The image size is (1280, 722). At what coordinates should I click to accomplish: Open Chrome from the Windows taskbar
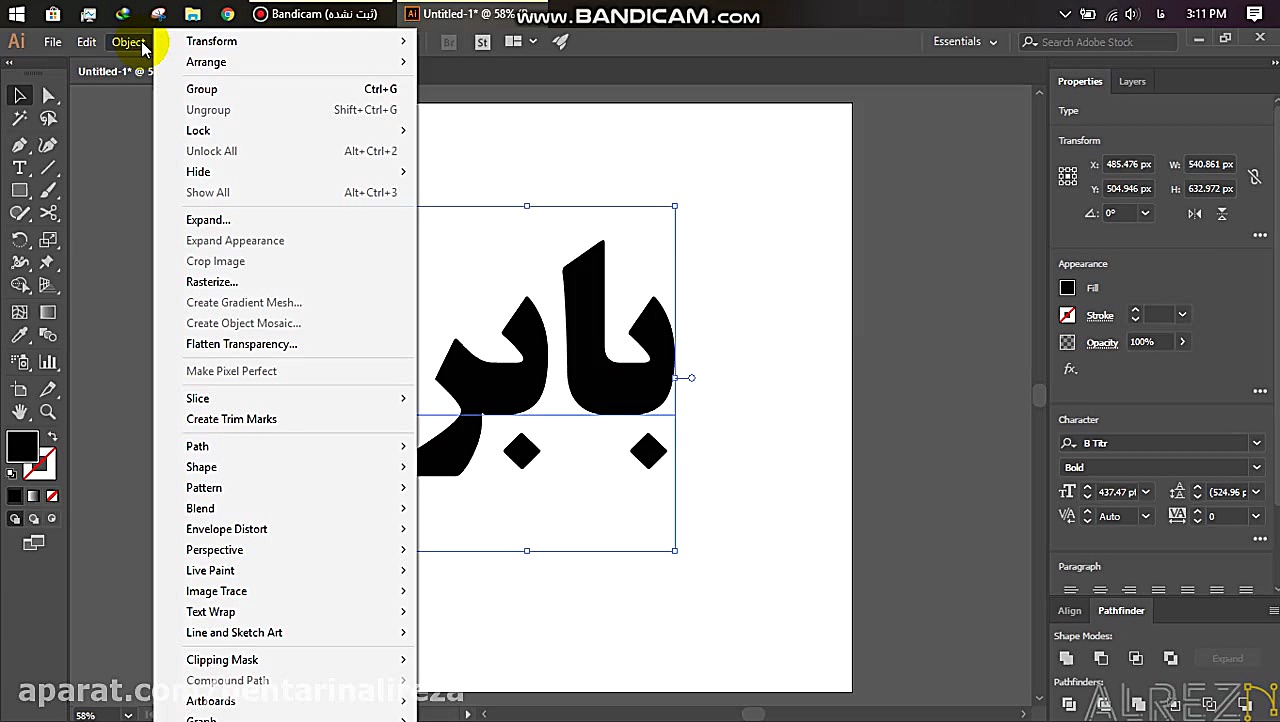[228, 14]
